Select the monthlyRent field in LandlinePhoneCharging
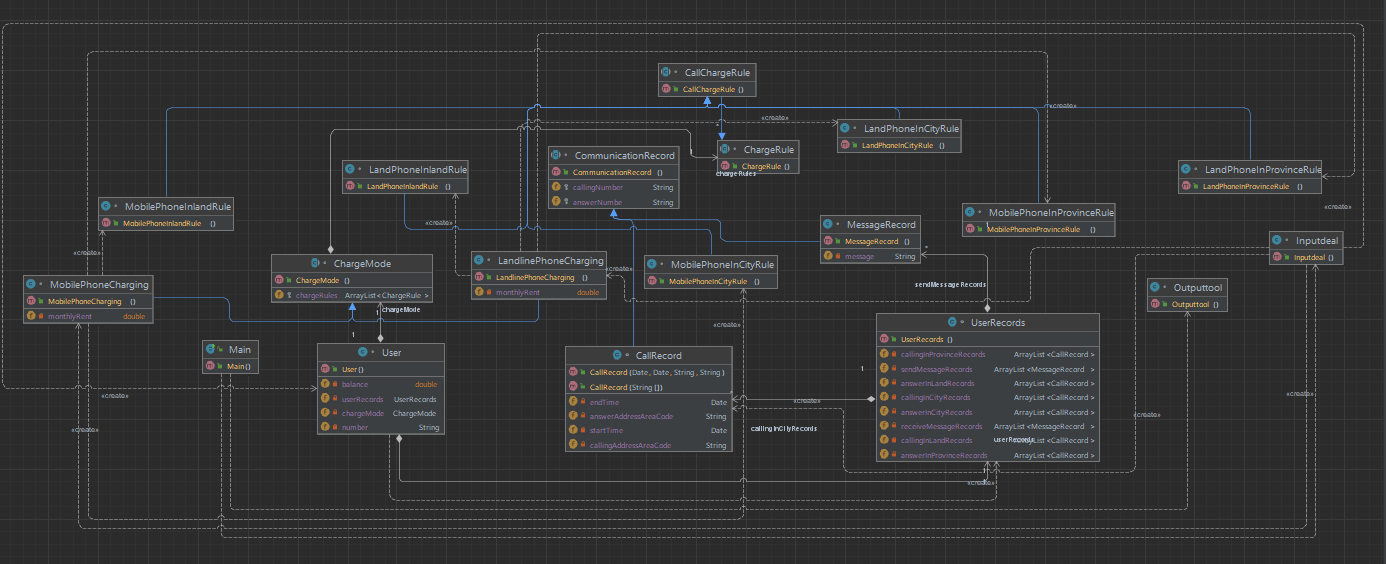This screenshot has width=1386, height=564. (x=538, y=292)
